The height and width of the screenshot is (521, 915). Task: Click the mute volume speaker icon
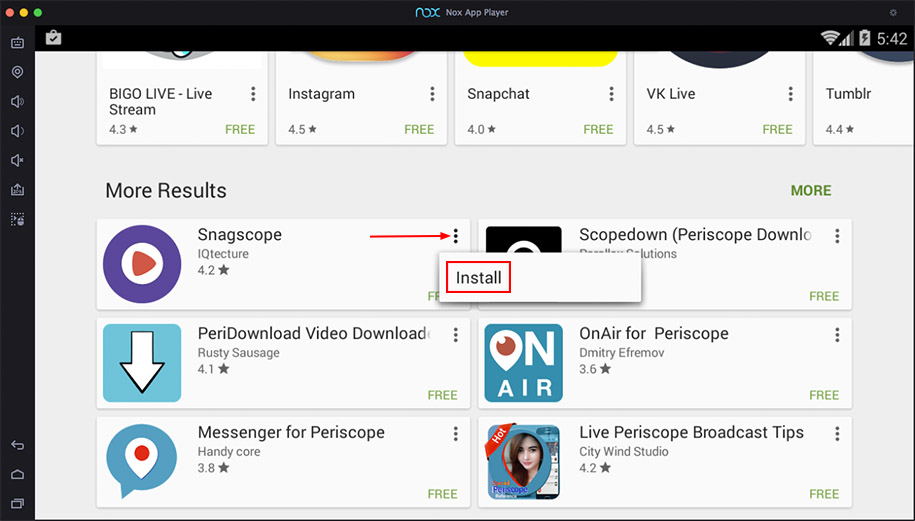pyautogui.click(x=17, y=160)
